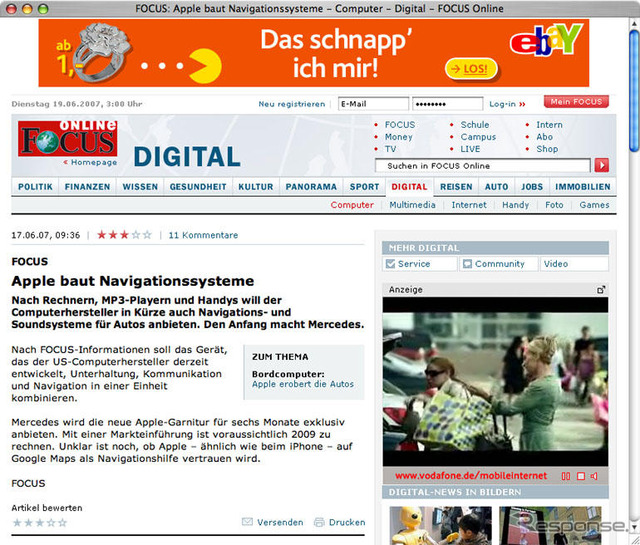
Task: Open the LIVE link
Action: click(x=470, y=149)
